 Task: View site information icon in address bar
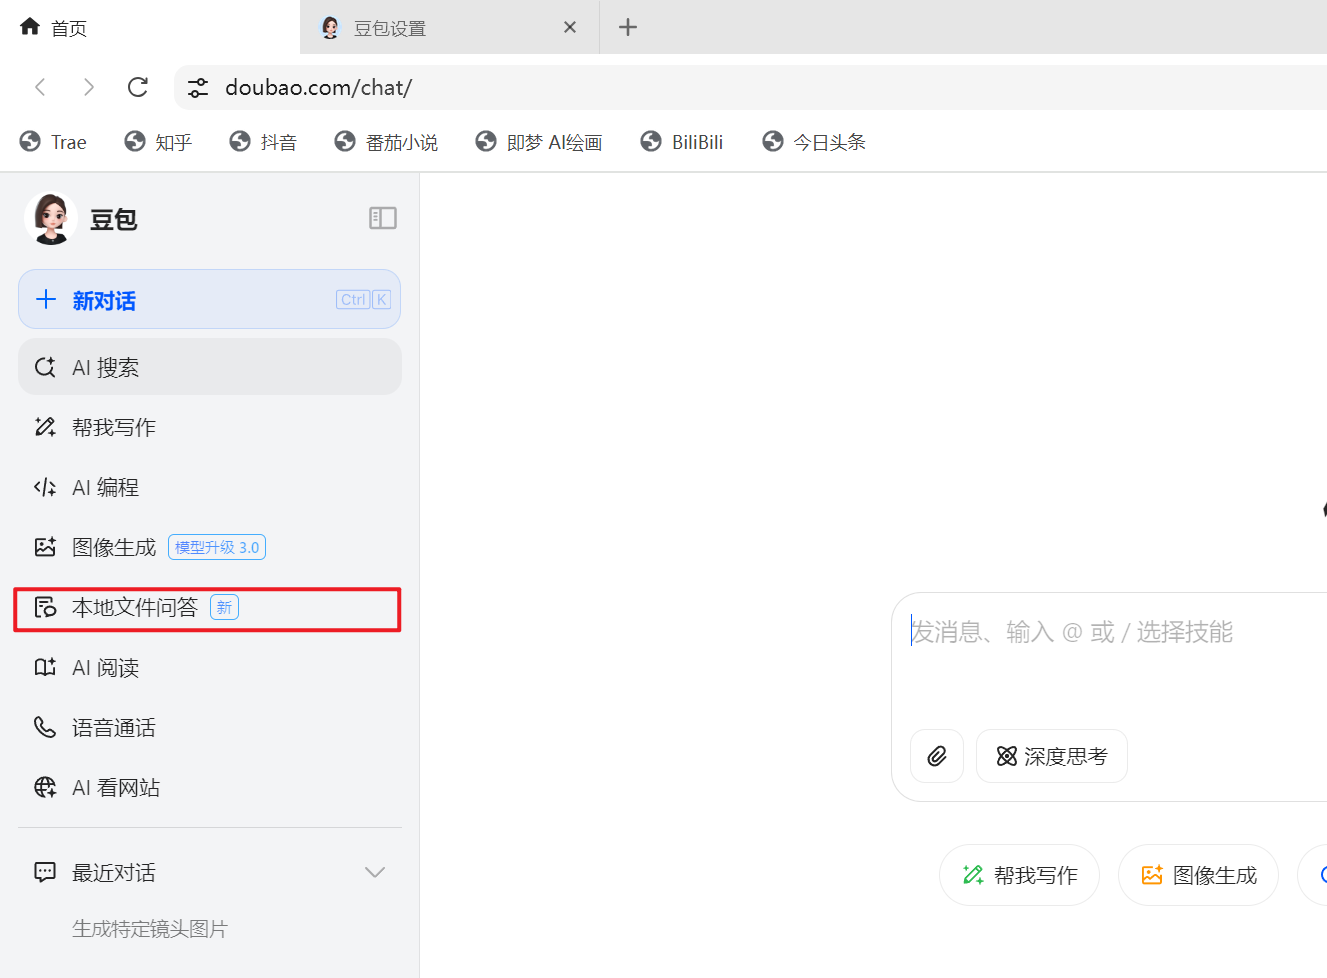tap(198, 88)
